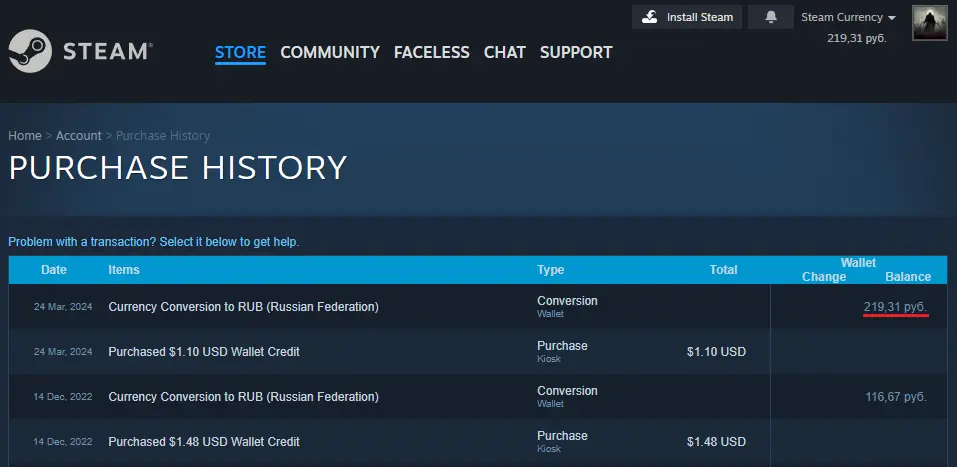Click the 116,67 руб. wallet balance
This screenshot has height=467, width=957.
[895, 397]
